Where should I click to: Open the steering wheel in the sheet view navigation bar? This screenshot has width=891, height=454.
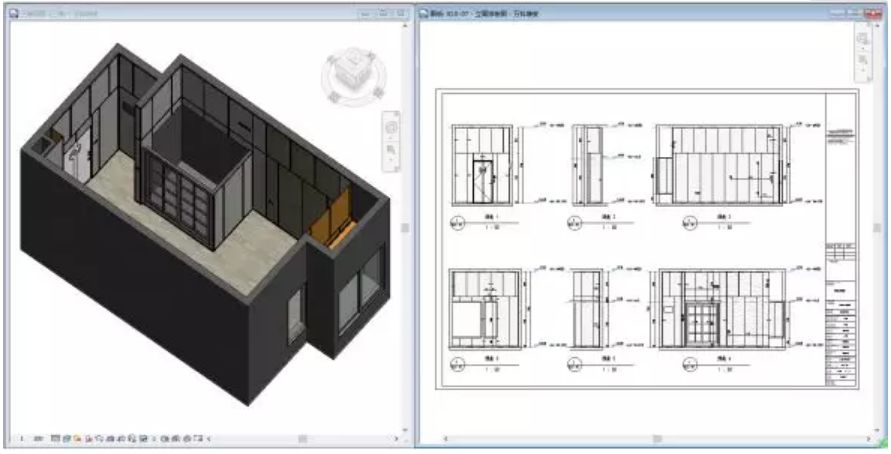863,39
